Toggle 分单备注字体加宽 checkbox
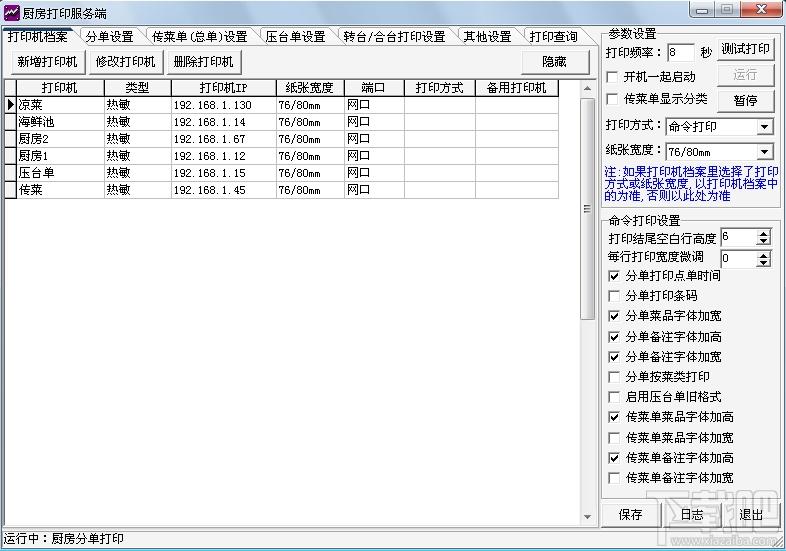Image resolution: width=786 pixels, height=551 pixels. 614,356
